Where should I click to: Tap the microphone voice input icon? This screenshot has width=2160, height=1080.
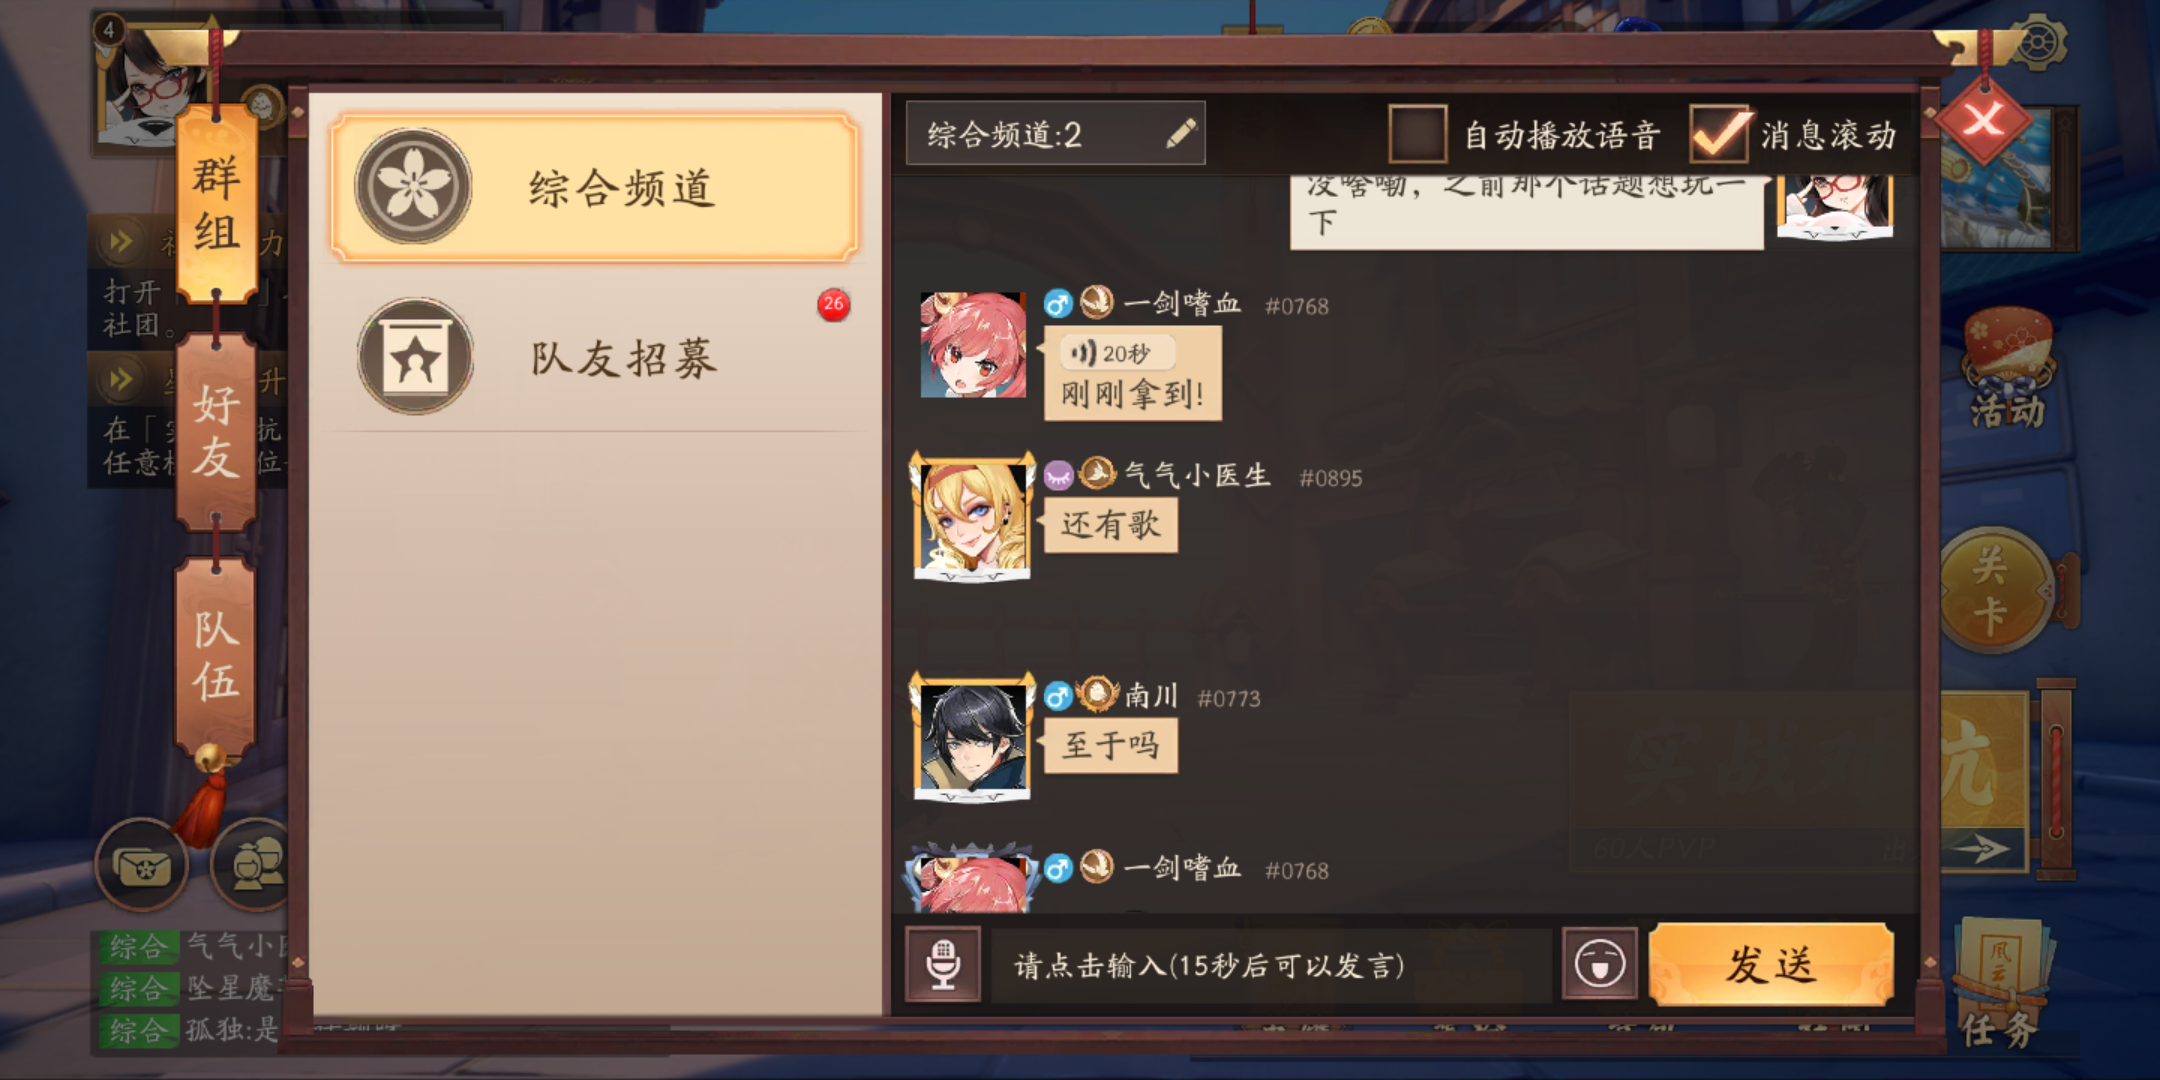(x=943, y=964)
